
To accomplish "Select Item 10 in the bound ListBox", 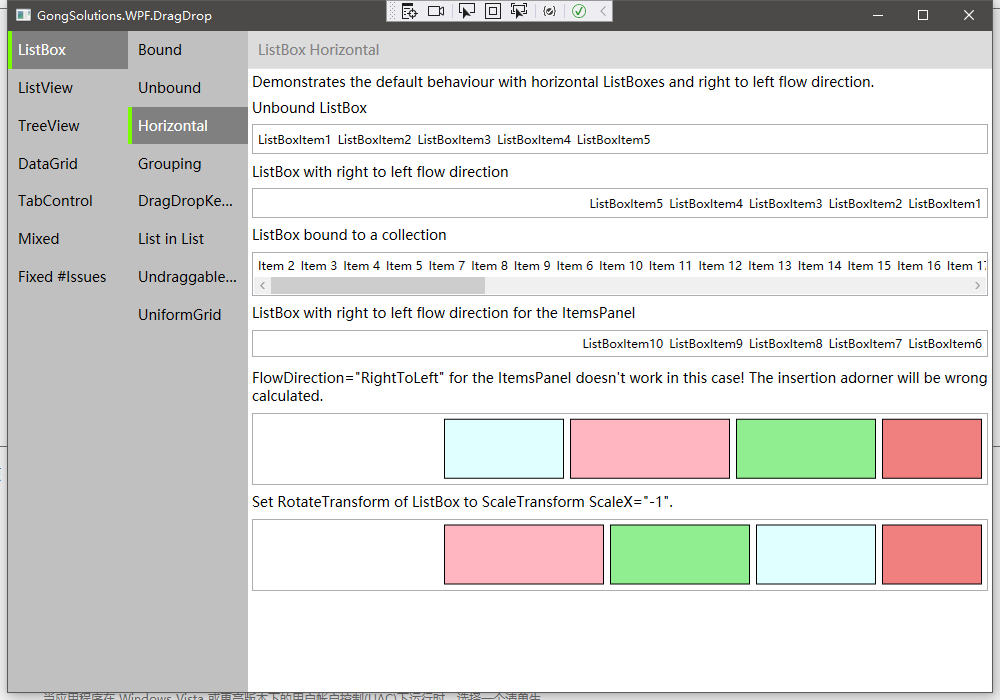I will 621,266.
